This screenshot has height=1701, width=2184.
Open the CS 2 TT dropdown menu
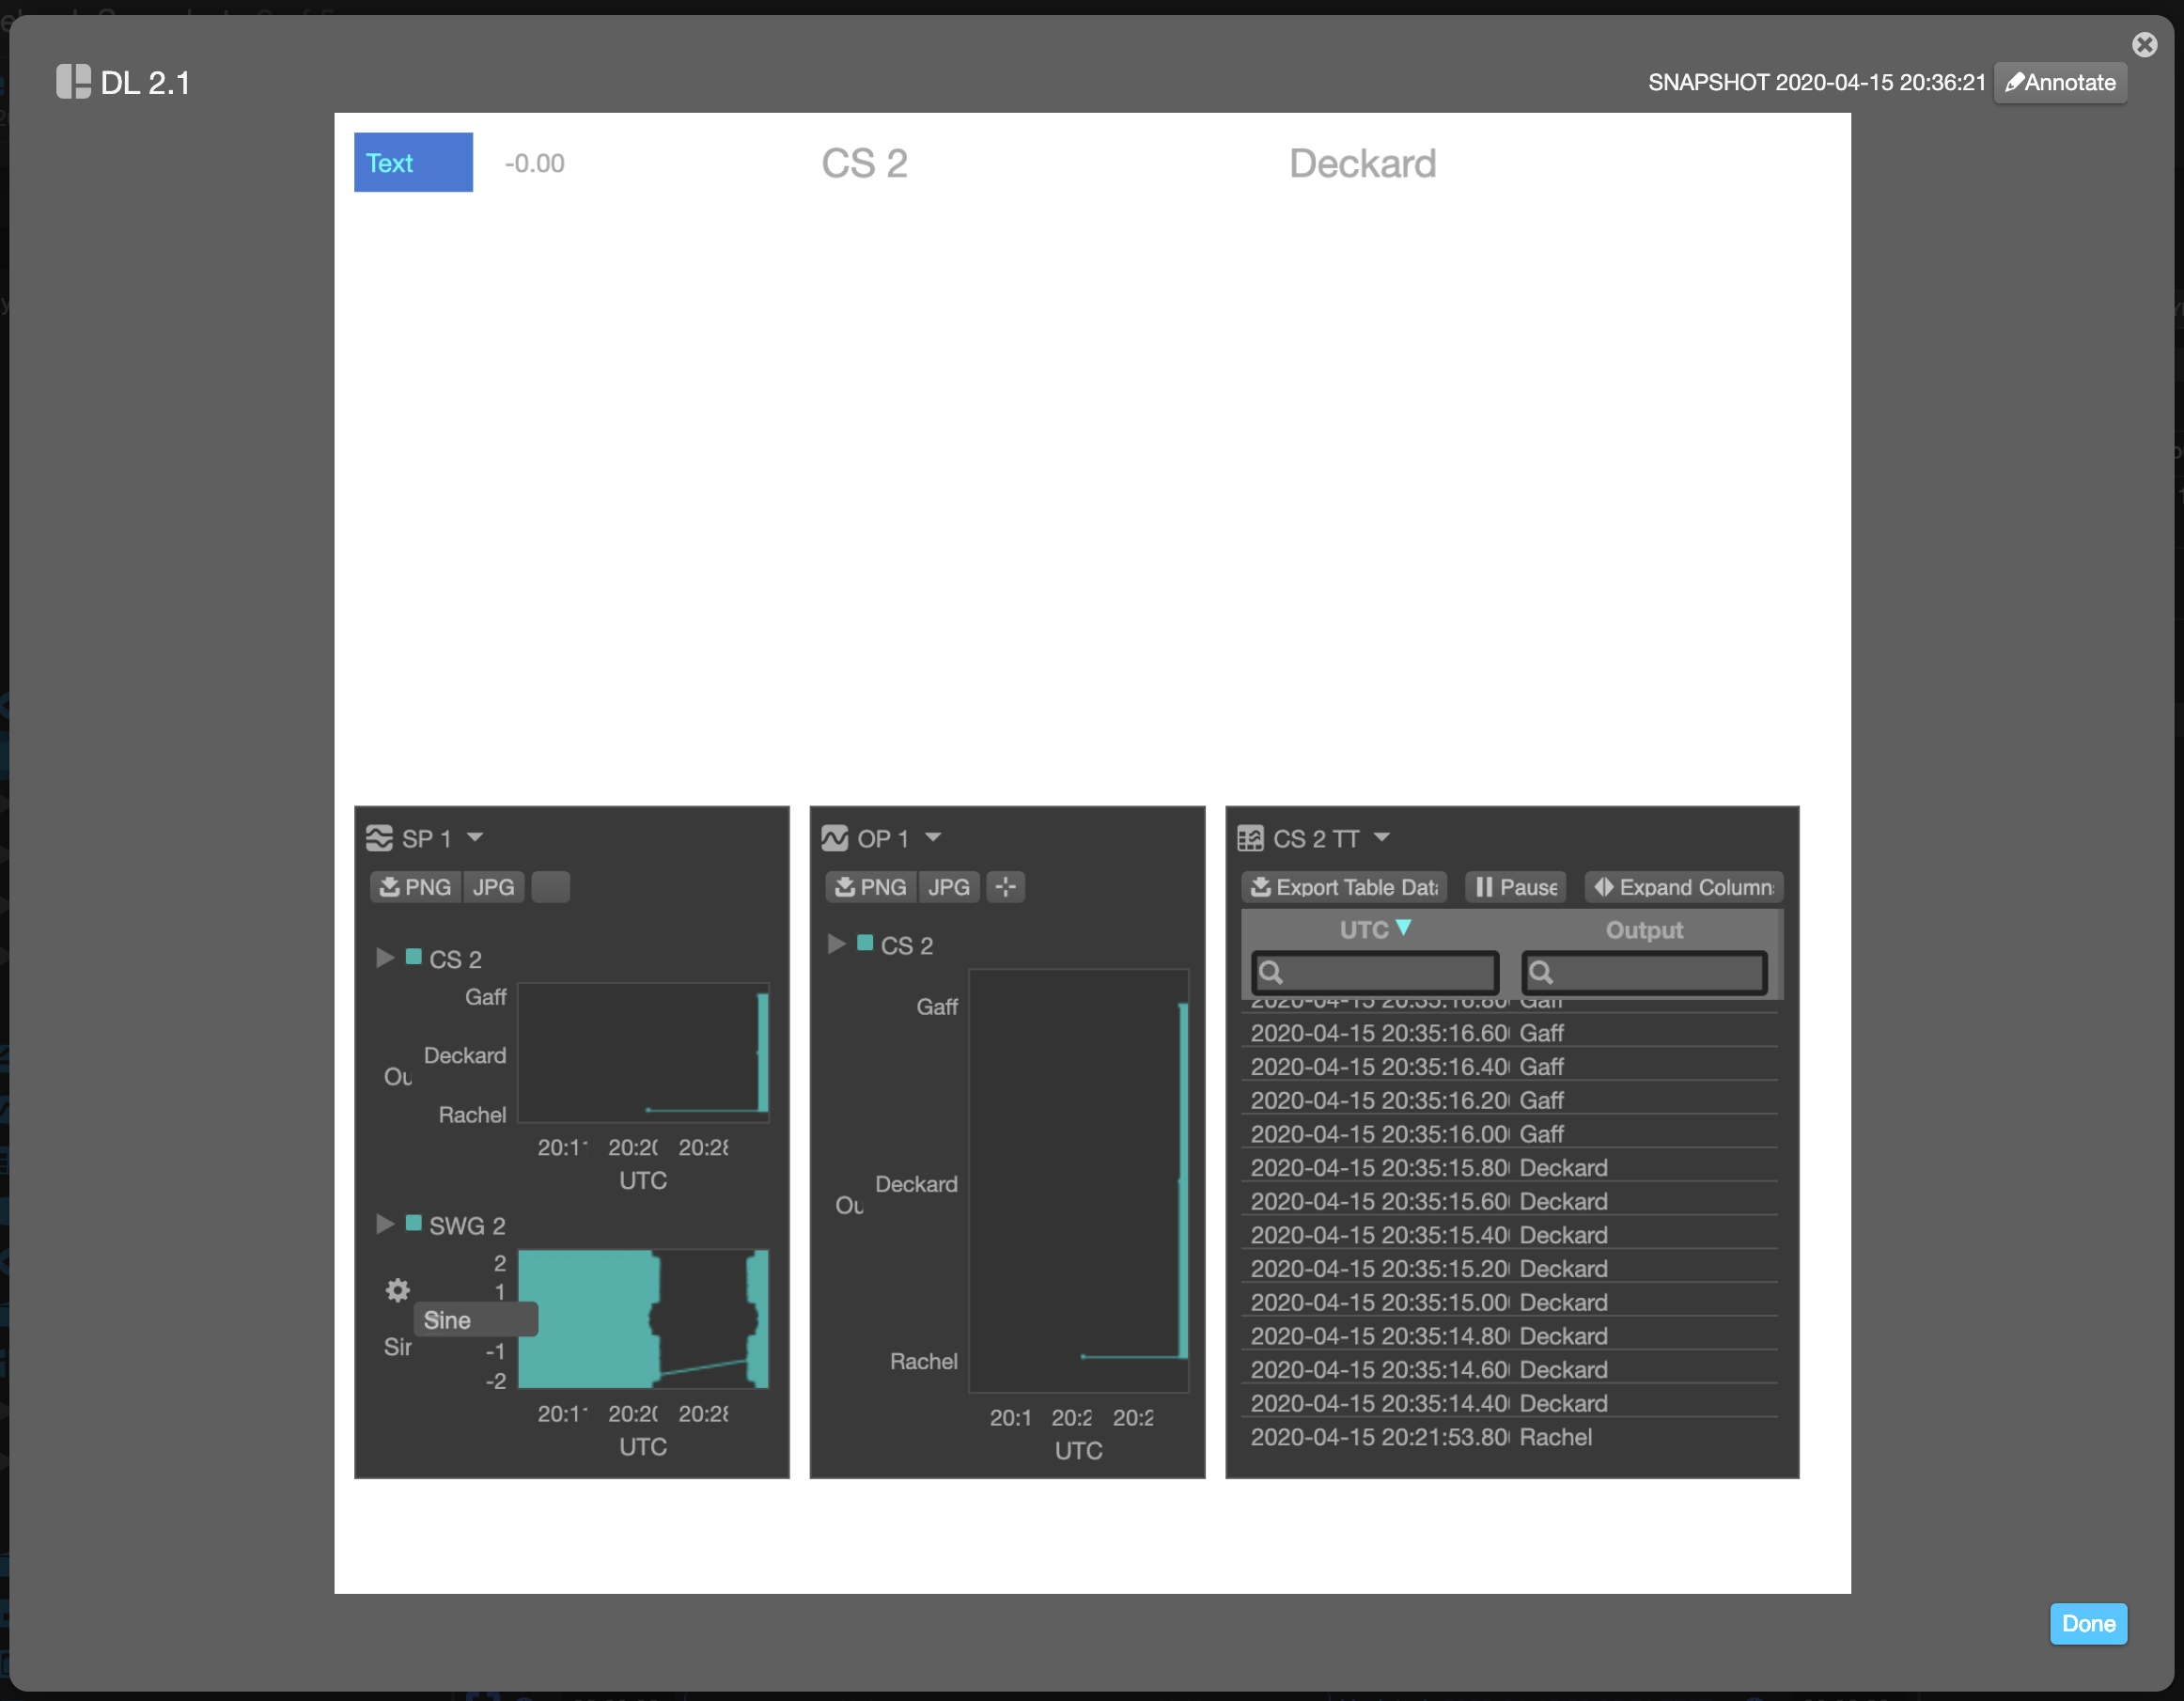pyautogui.click(x=1384, y=838)
